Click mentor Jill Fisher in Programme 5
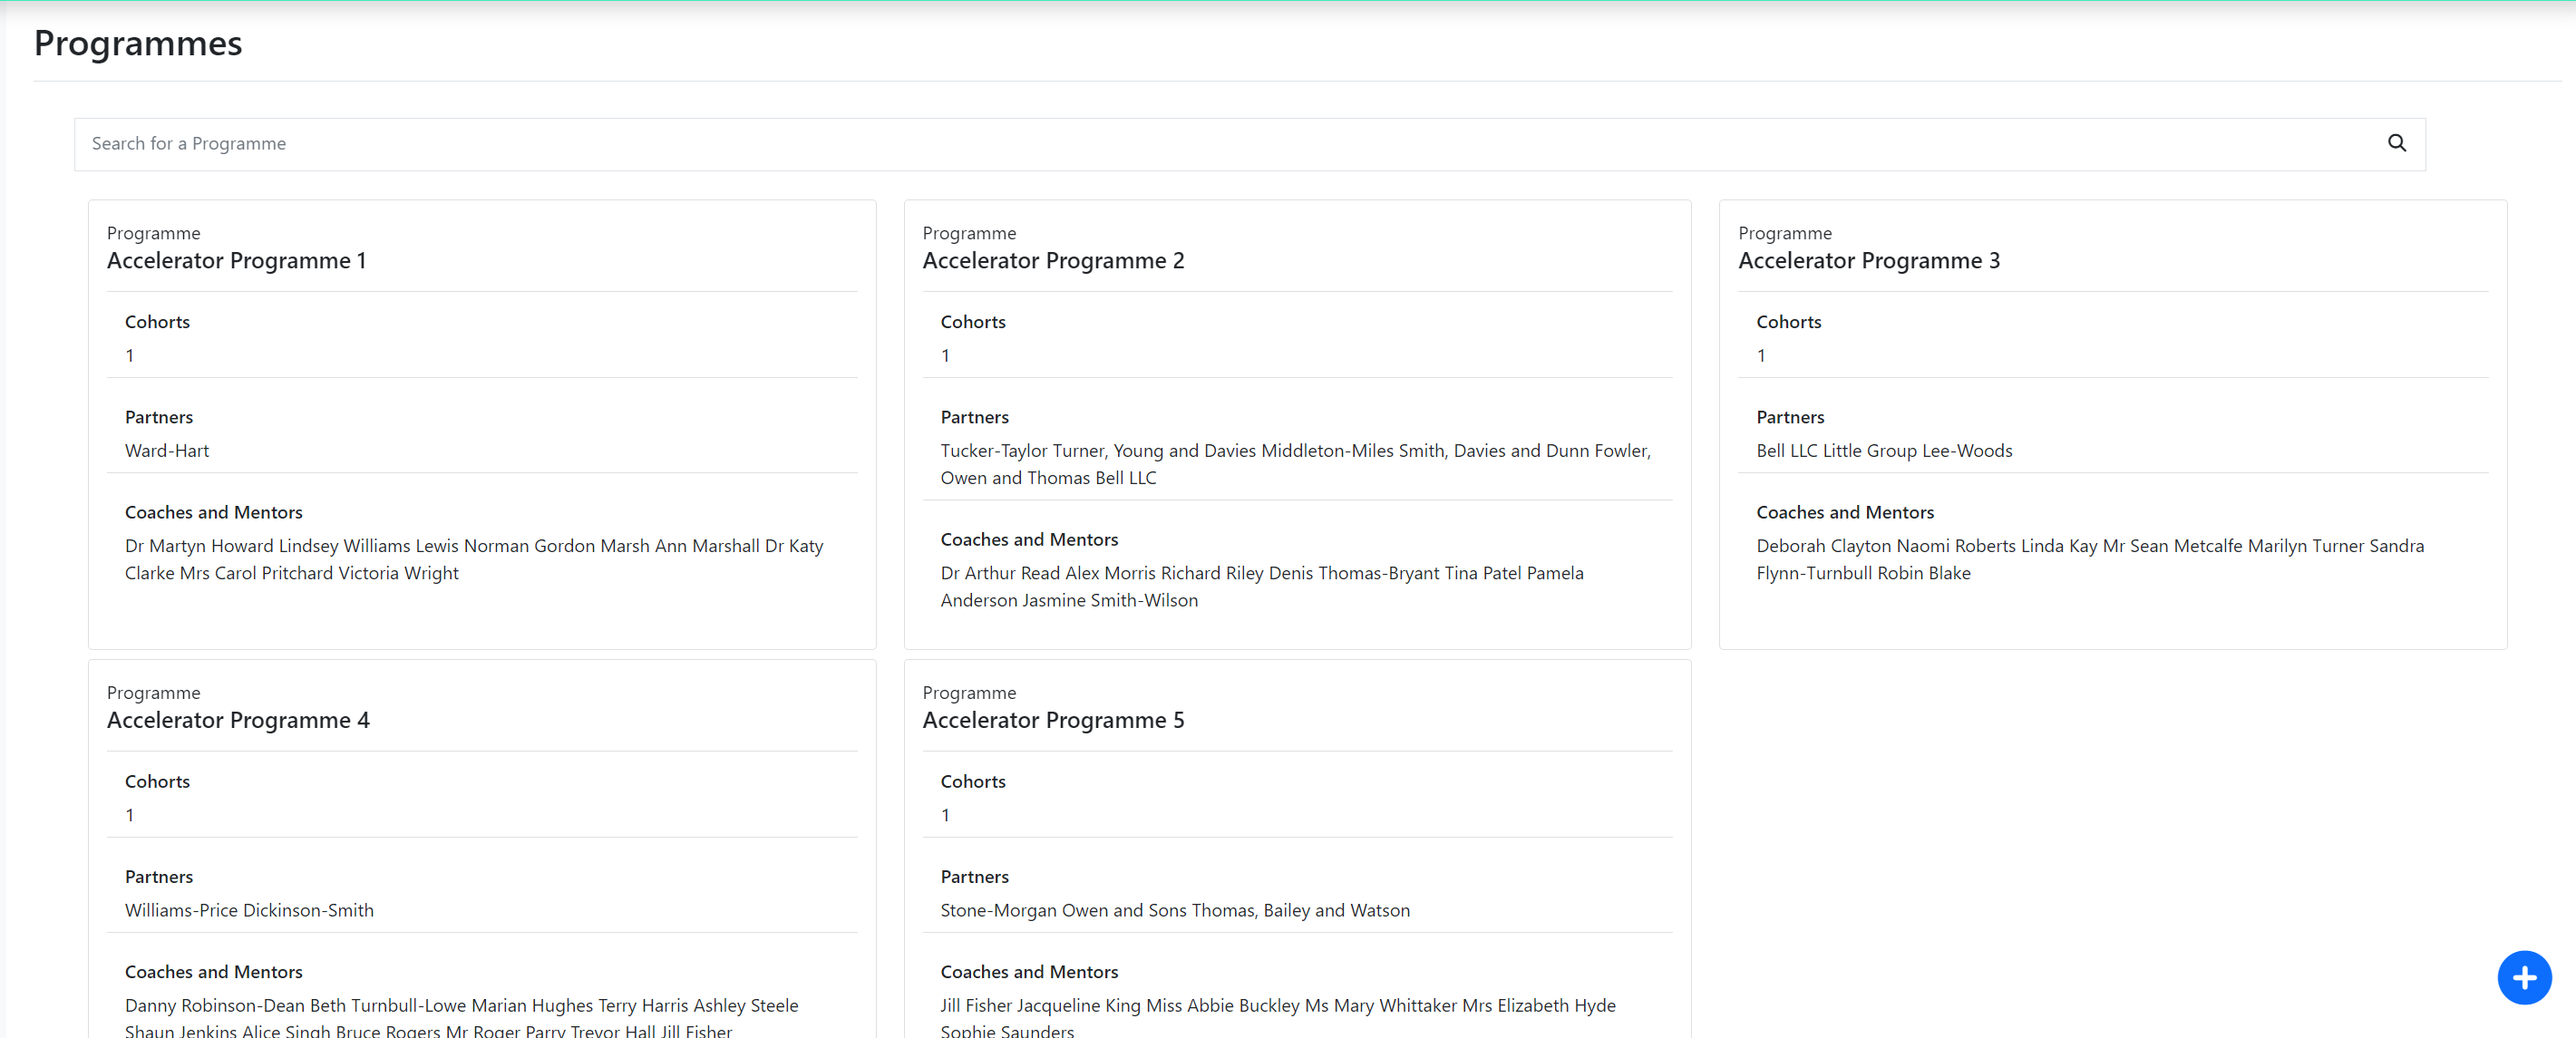Screen dimensions: 2576x1038 pyautogui.click(x=973, y=1006)
